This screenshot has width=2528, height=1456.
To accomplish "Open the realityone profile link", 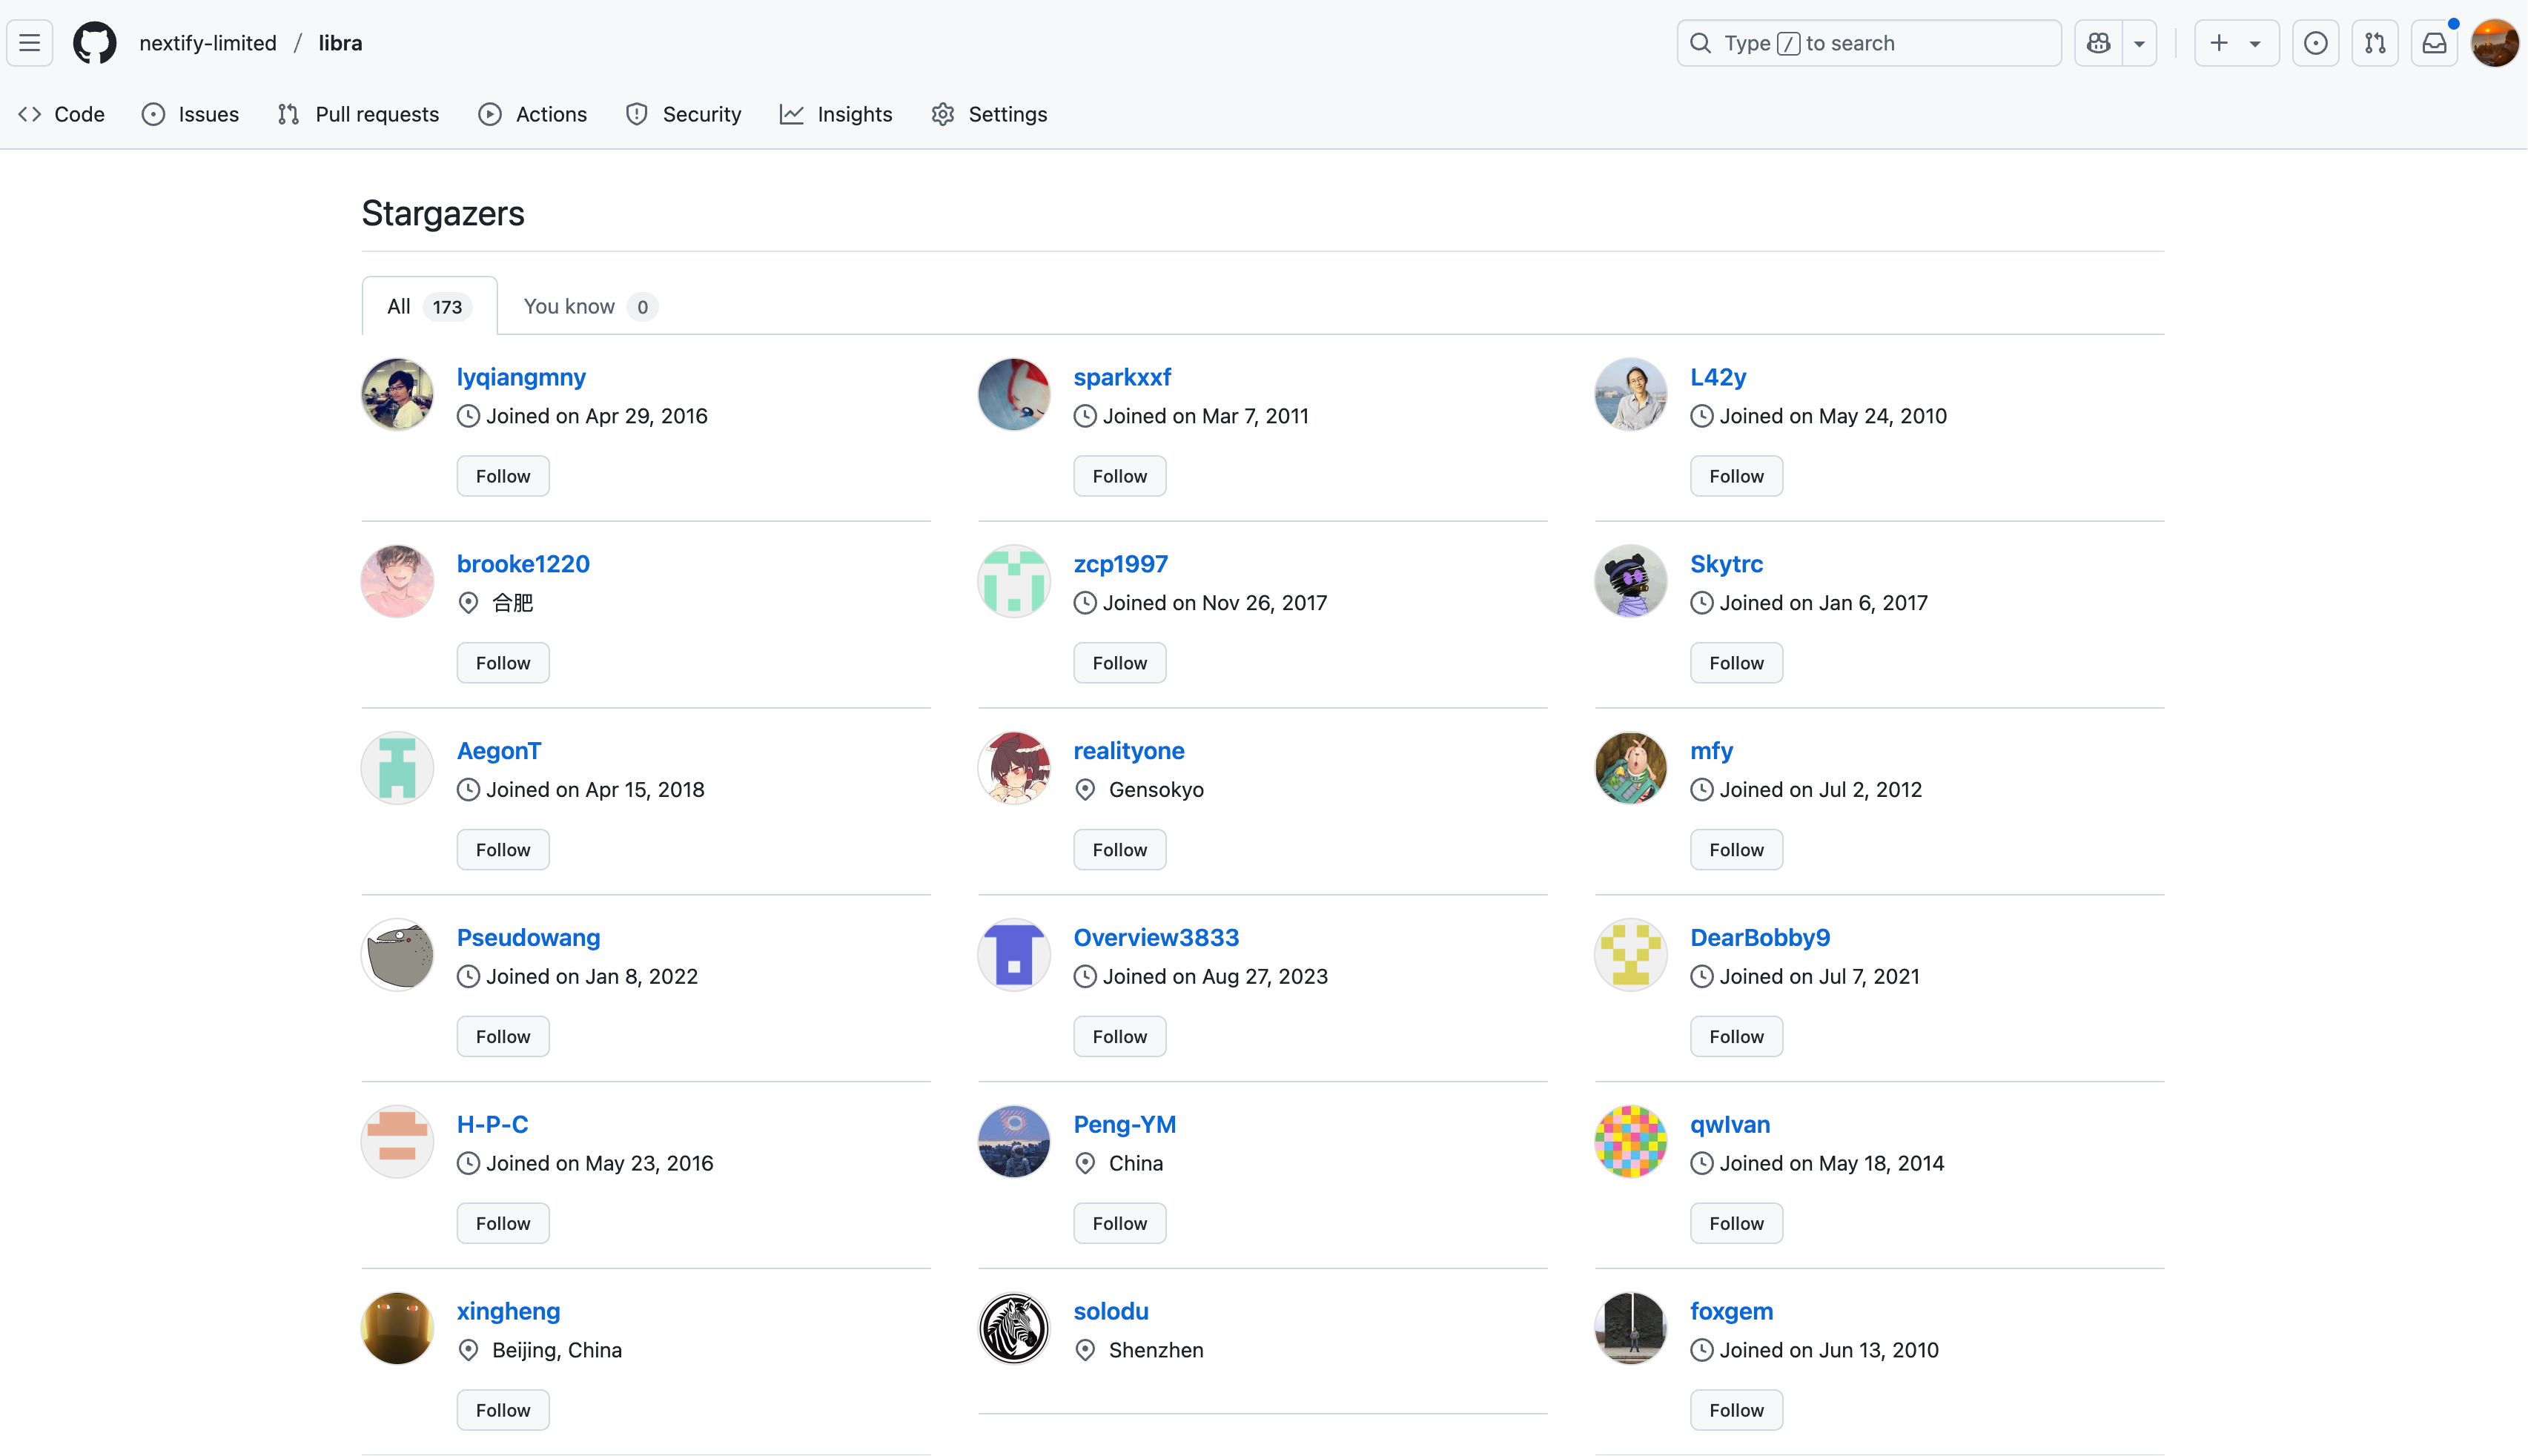I will pos(1128,750).
